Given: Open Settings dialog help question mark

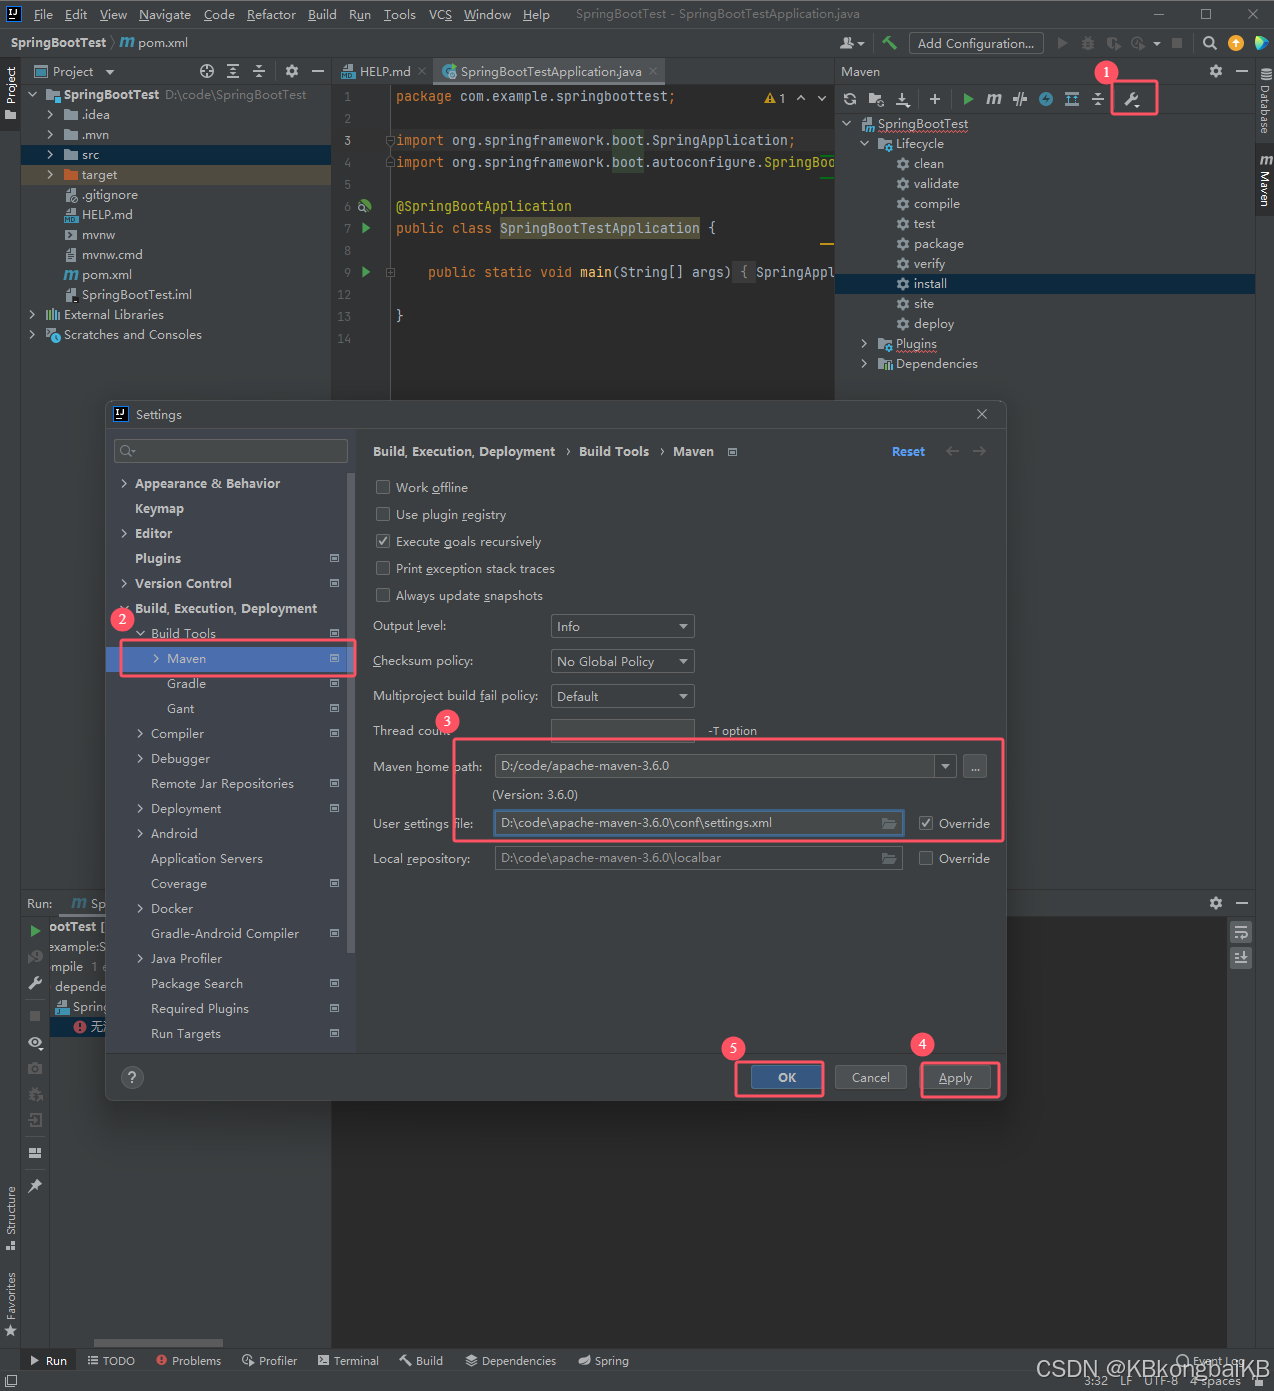Looking at the screenshot, I should click(x=132, y=1077).
